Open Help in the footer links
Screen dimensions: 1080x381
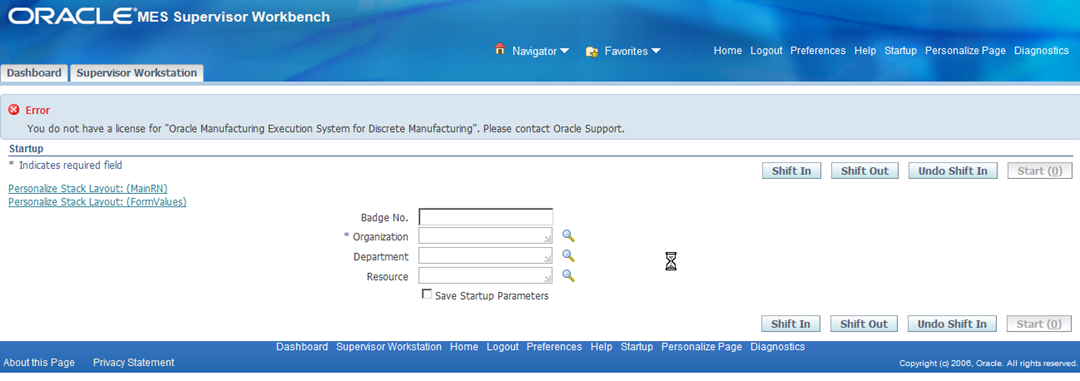(601, 347)
